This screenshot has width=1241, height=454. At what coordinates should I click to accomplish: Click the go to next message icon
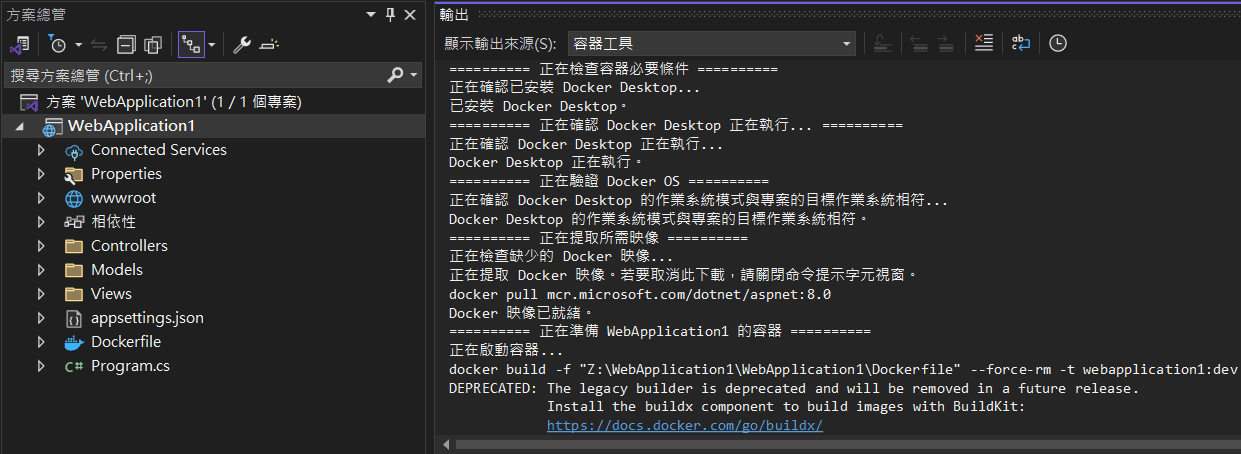point(946,43)
